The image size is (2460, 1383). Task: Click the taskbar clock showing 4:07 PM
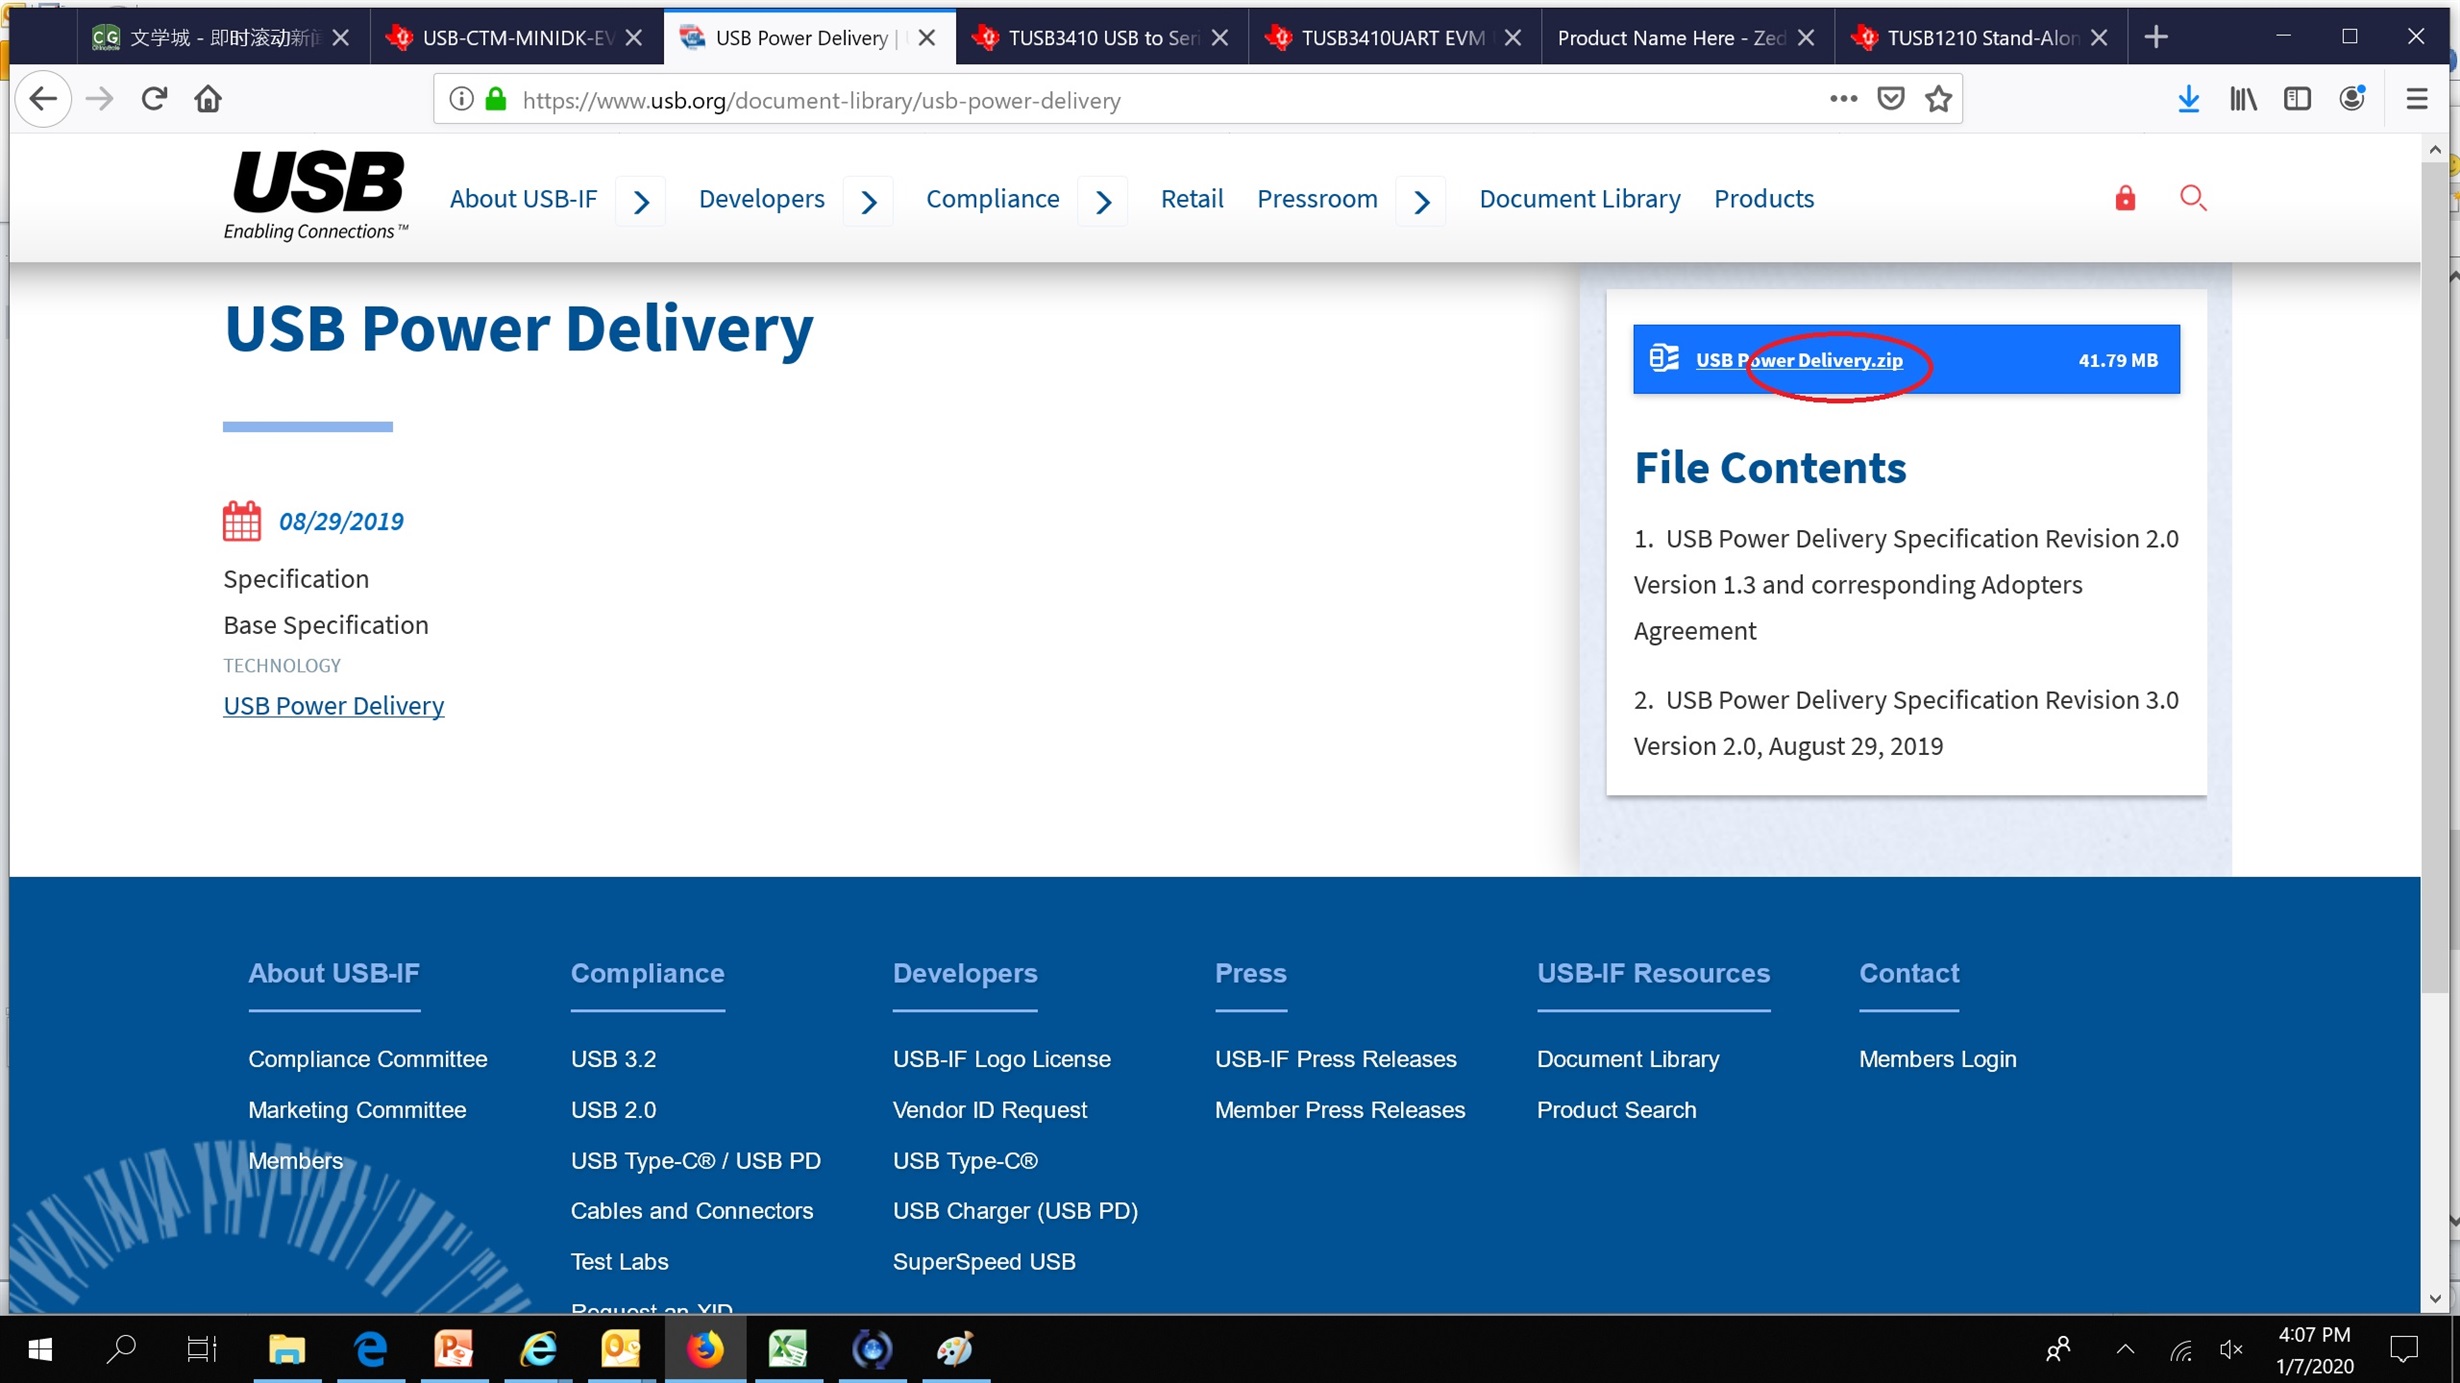(x=2314, y=1350)
